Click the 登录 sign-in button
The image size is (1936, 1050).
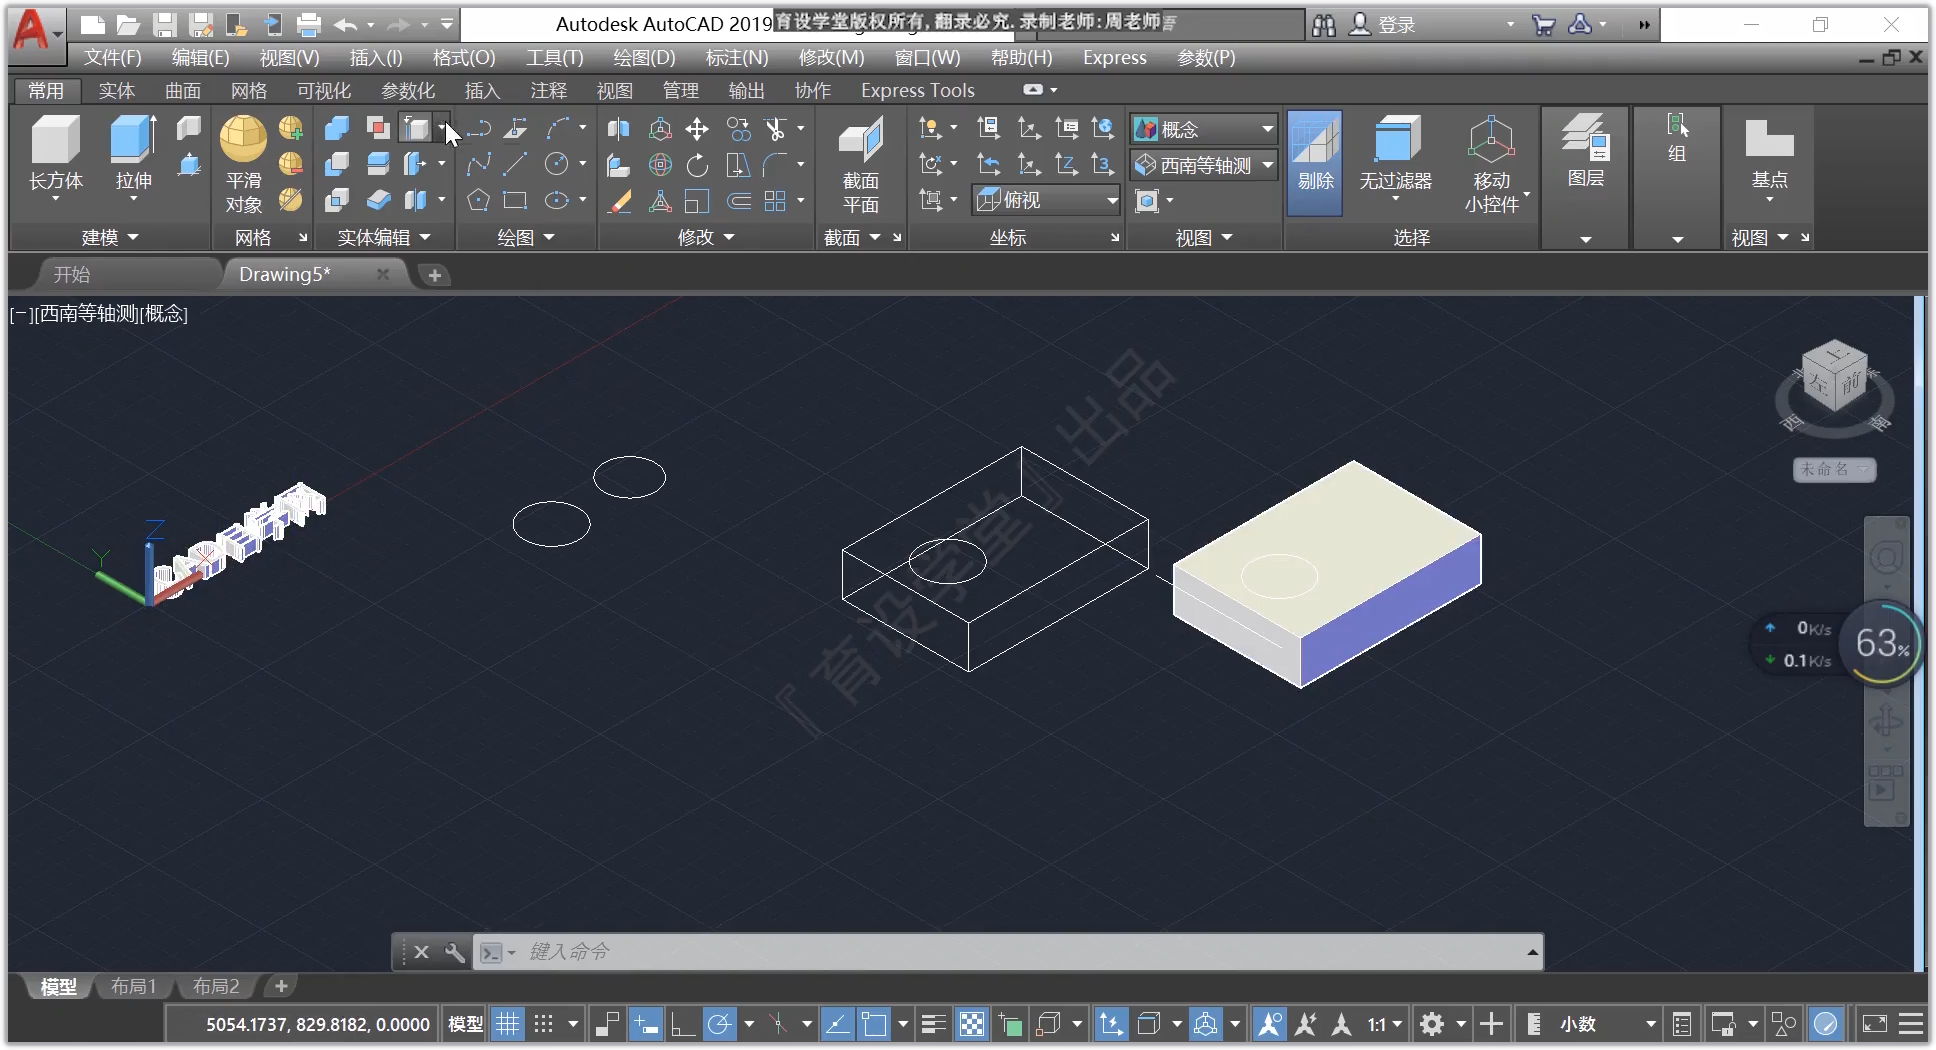[1384, 25]
